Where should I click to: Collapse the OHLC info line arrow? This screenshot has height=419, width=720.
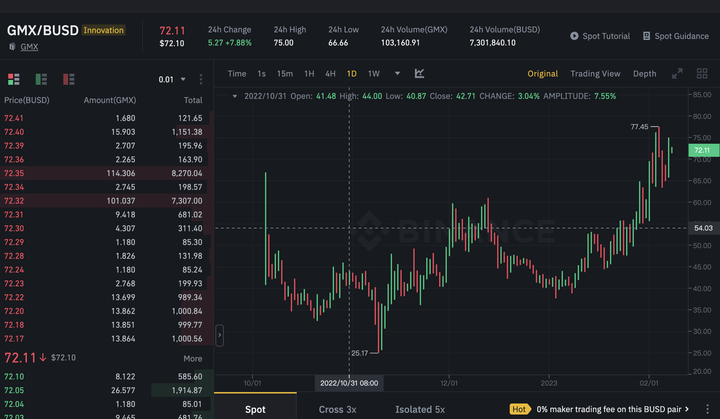coord(235,96)
